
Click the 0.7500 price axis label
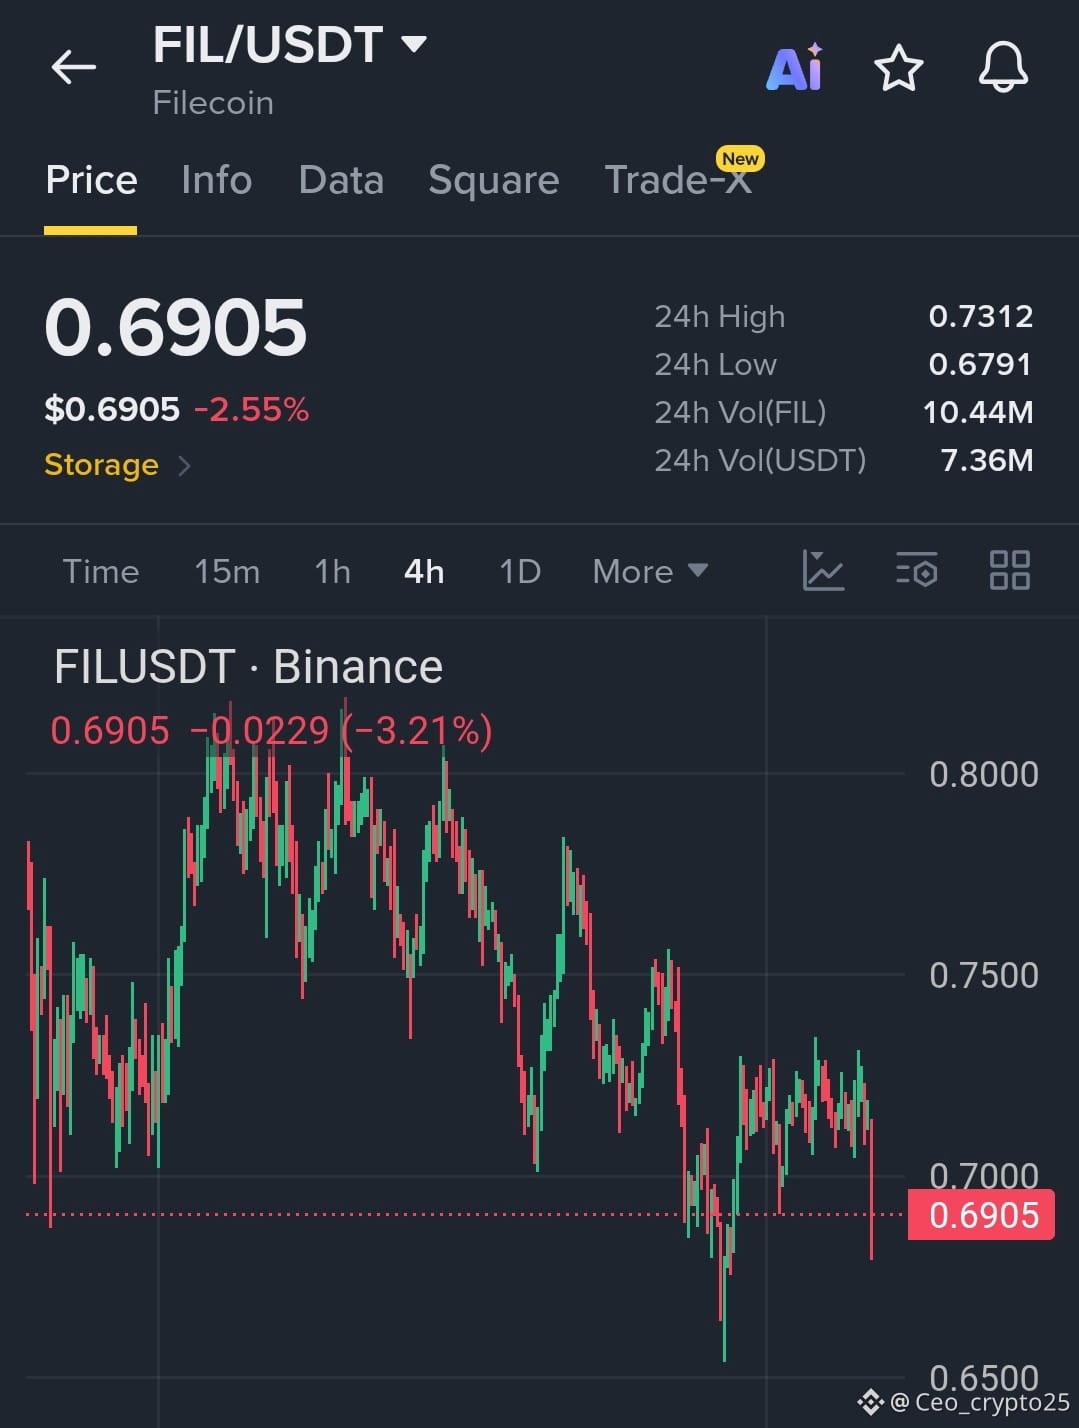[984, 976]
